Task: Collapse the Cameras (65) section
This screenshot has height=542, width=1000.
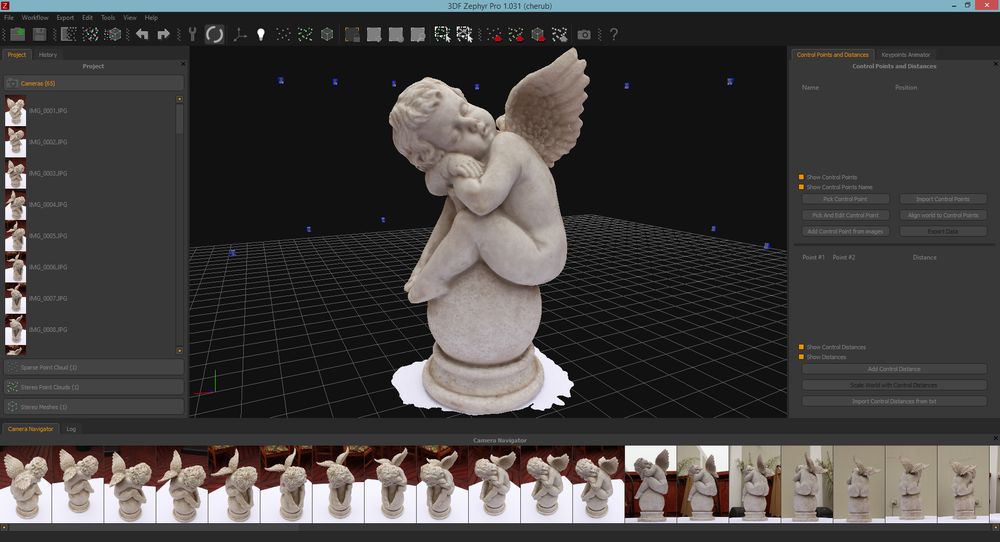Action: pyautogui.click(x=94, y=84)
